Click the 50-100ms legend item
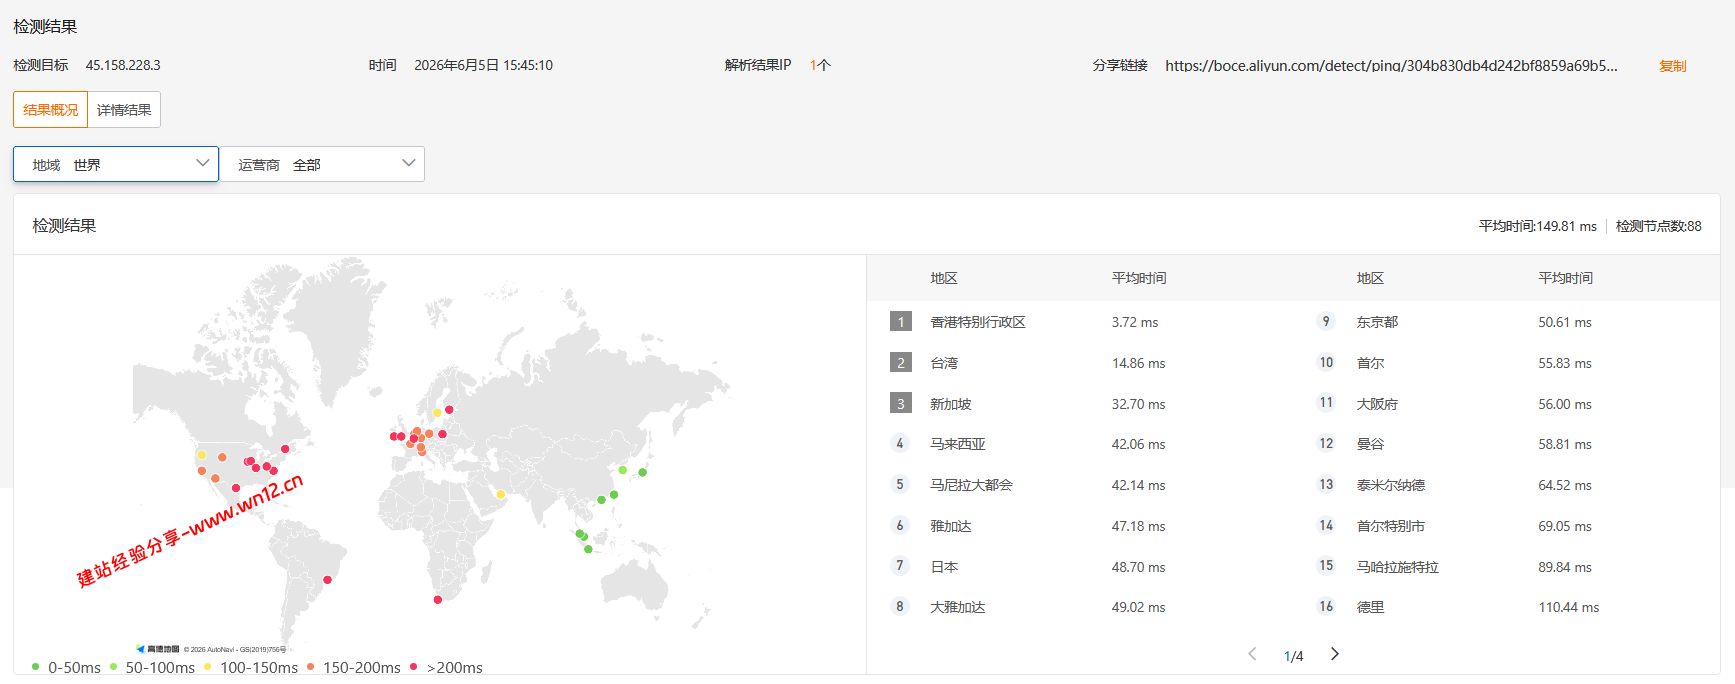Viewport: 1735px width, 684px height. tap(152, 667)
